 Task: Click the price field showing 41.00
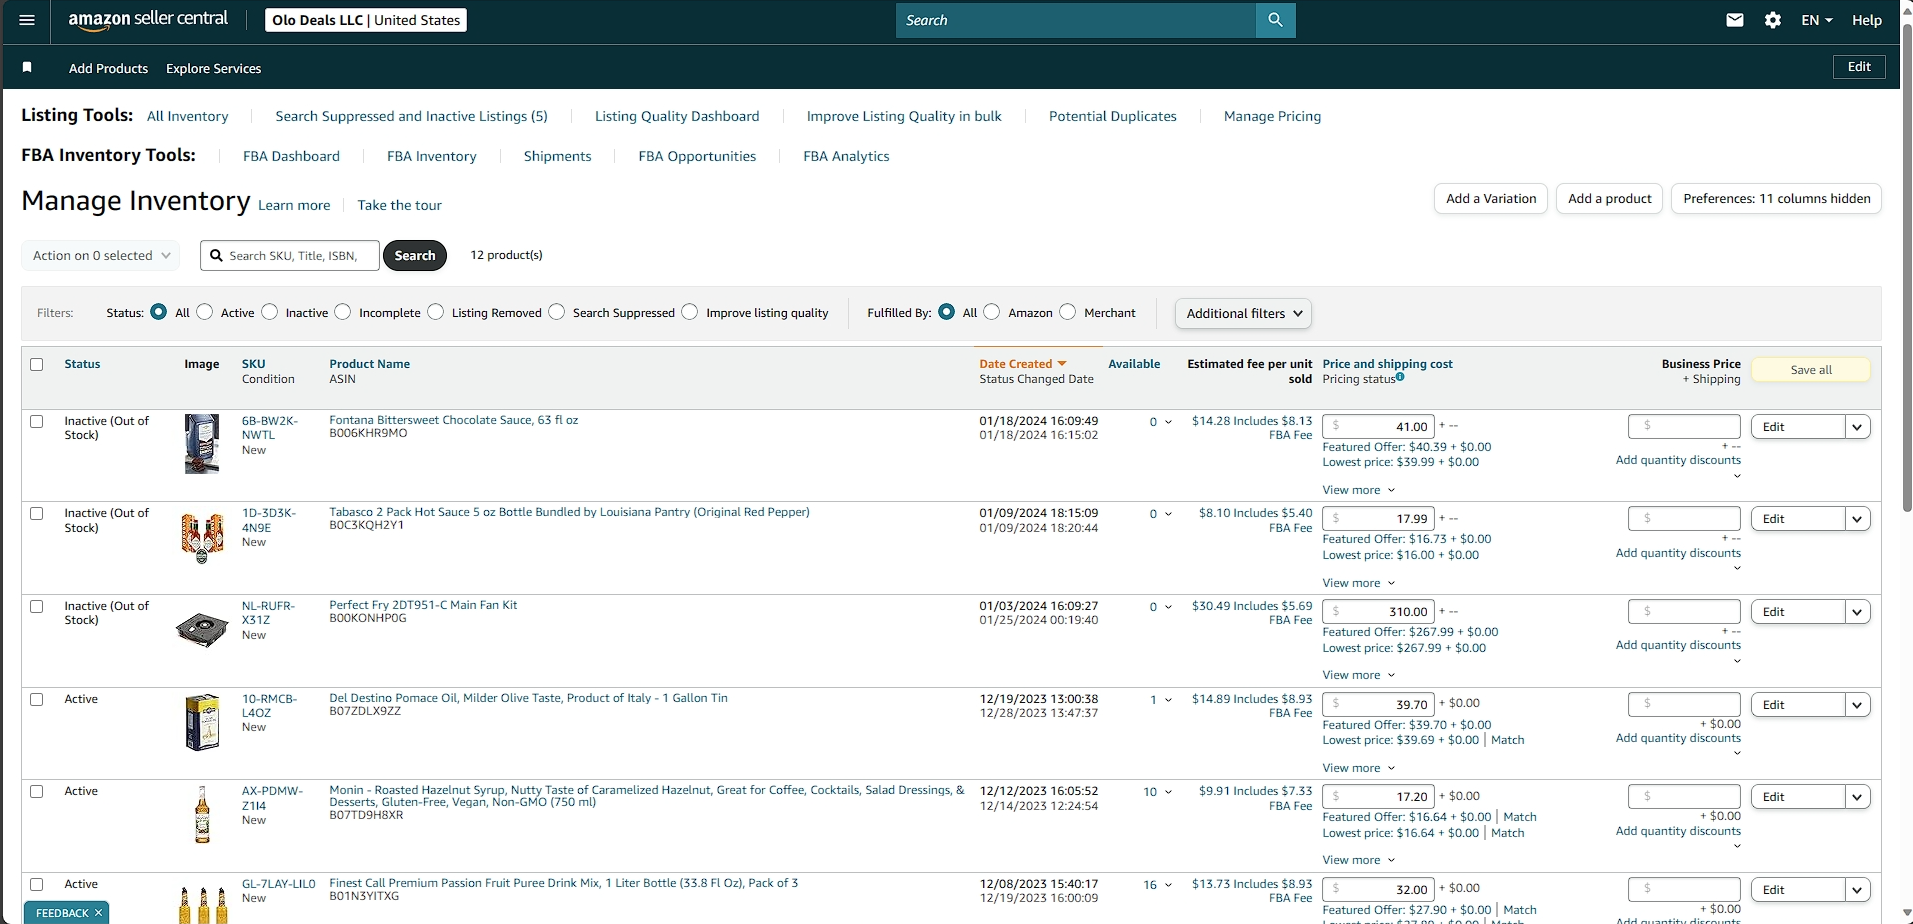[1378, 426]
